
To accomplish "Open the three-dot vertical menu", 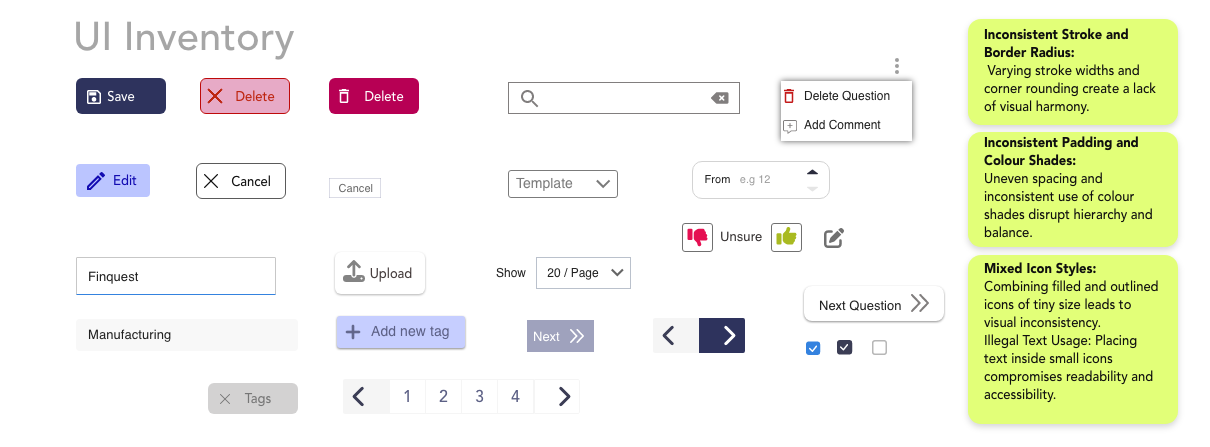I will pos(897,66).
